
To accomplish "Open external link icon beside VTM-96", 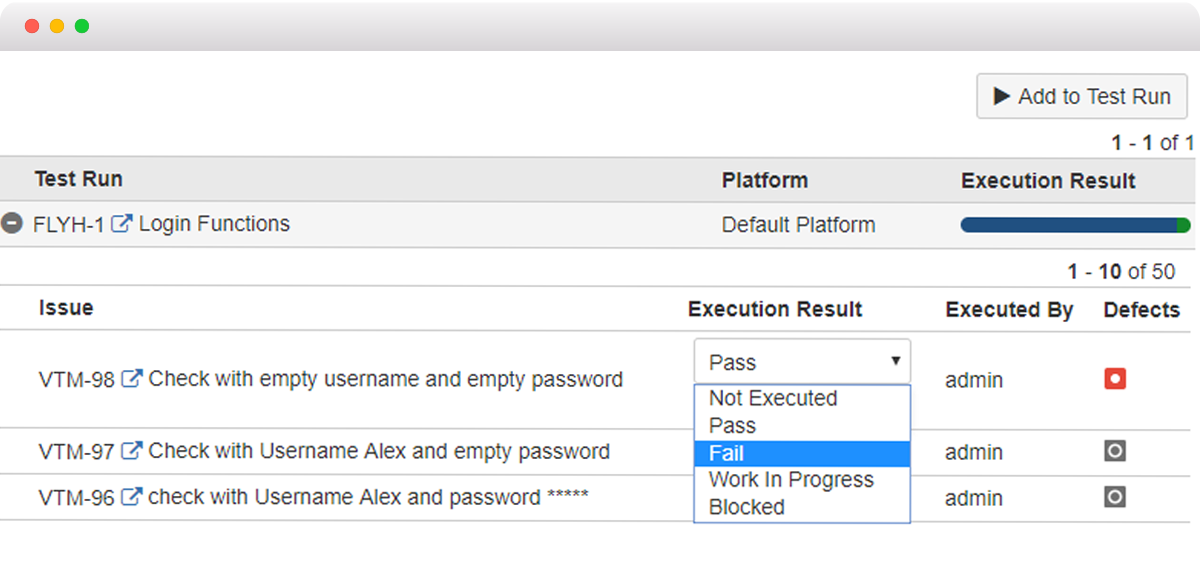I will 131,497.
